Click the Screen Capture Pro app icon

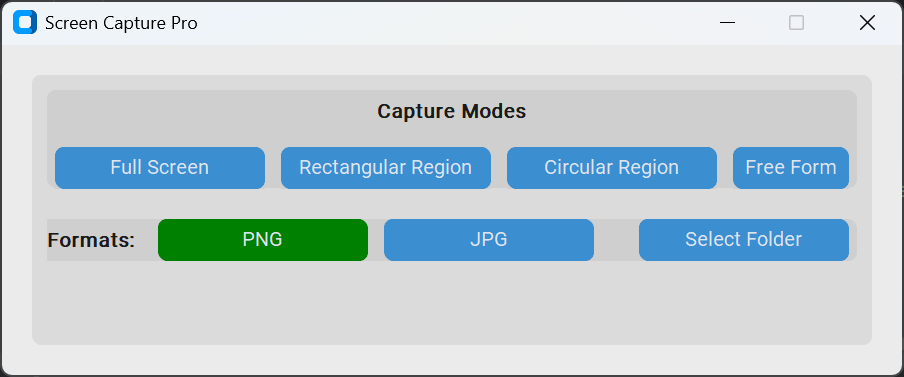(25, 22)
